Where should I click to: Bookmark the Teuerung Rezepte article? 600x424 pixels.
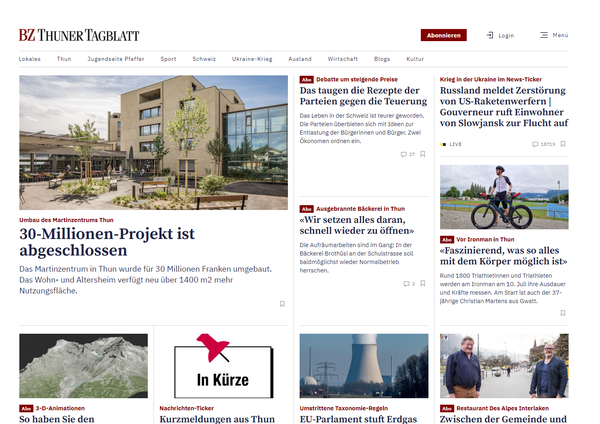click(x=422, y=154)
